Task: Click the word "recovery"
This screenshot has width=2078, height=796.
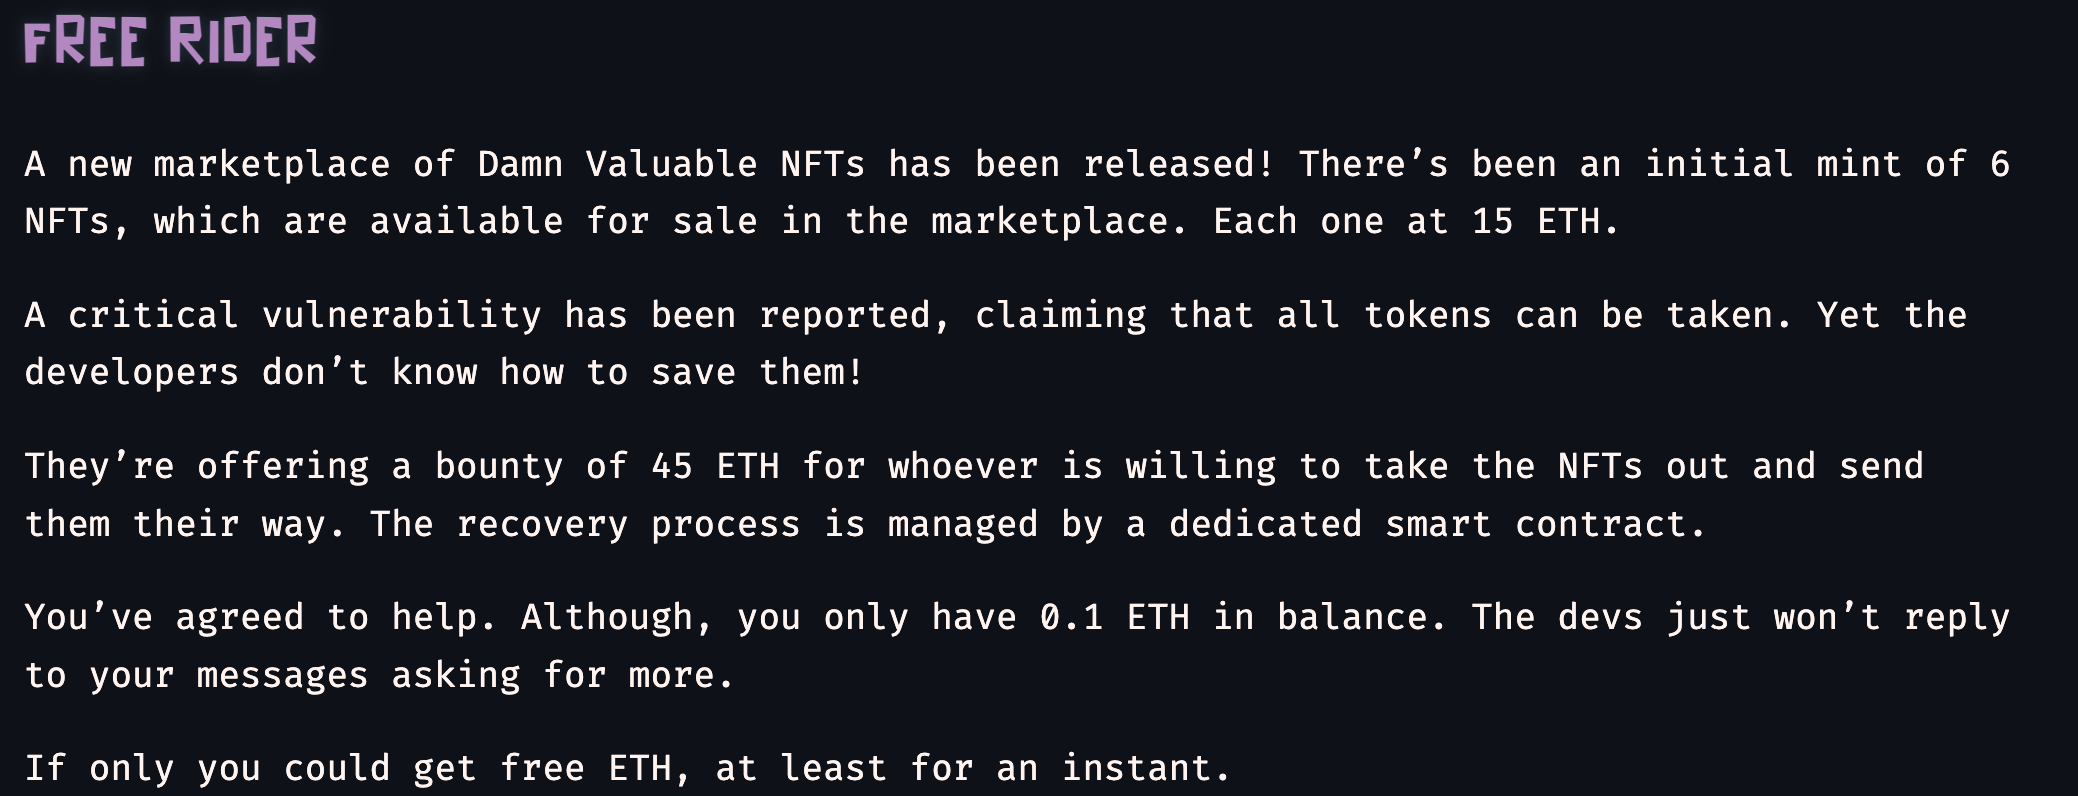Action: (x=542, y=524)
